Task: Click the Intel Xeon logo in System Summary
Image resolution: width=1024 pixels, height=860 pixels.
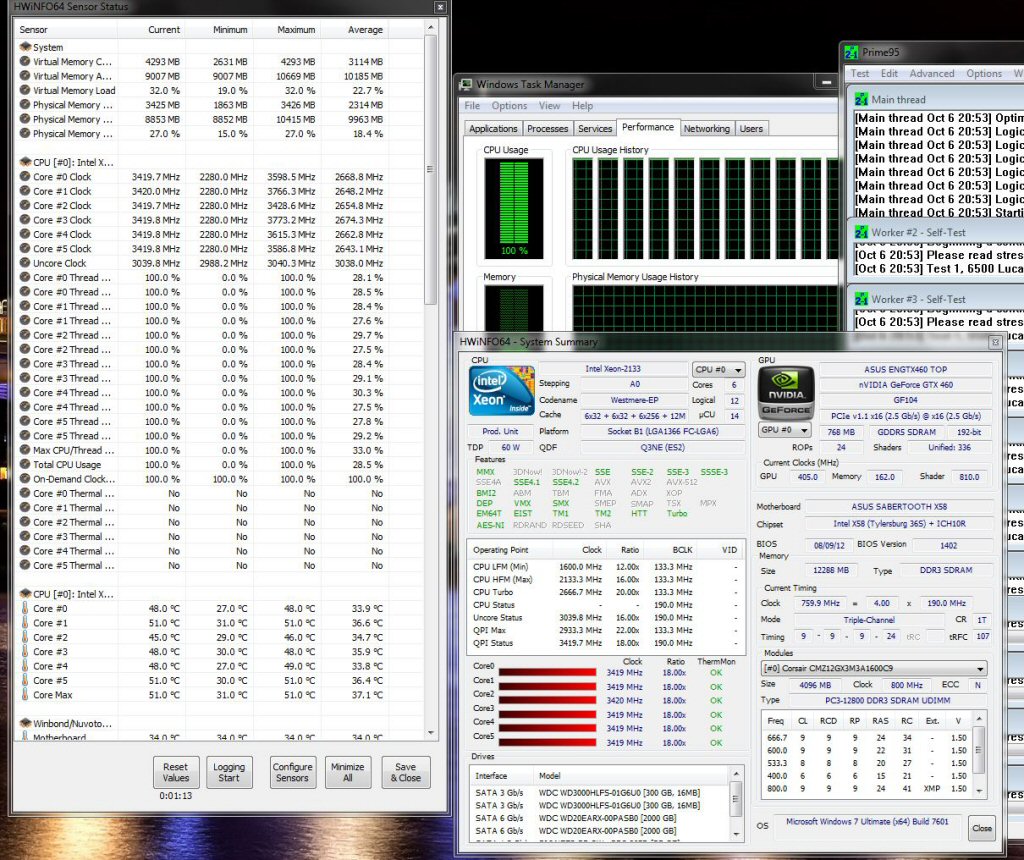Action: [x=502, y=390]
